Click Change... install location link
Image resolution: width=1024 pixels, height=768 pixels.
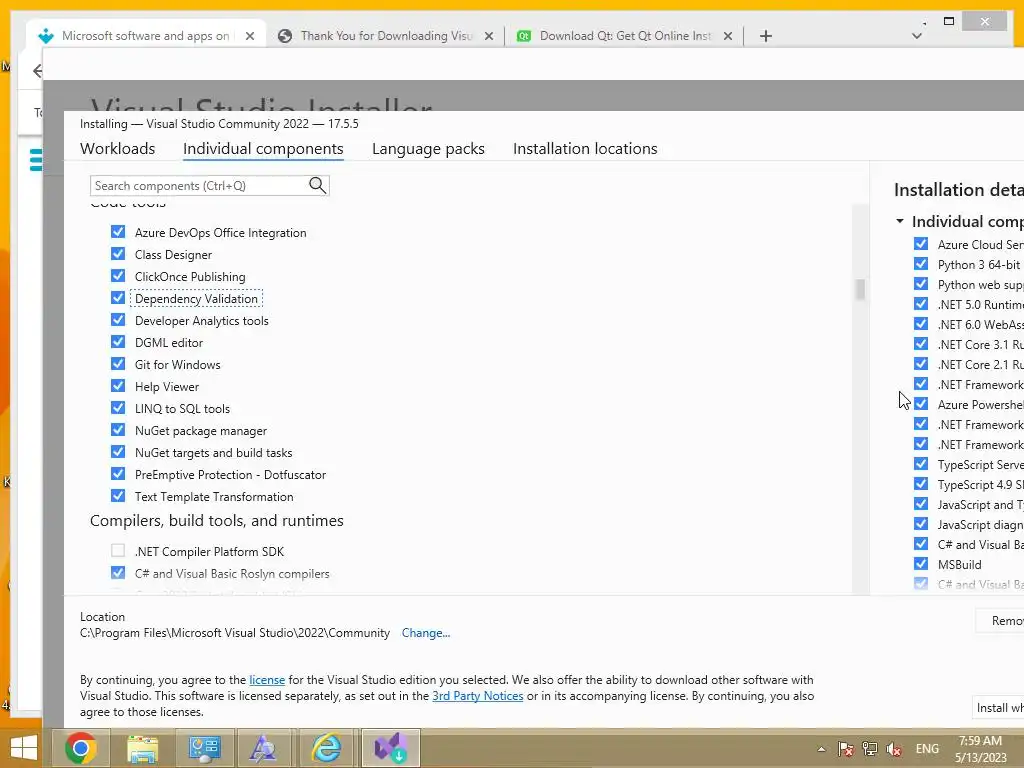tap(426, 633)
